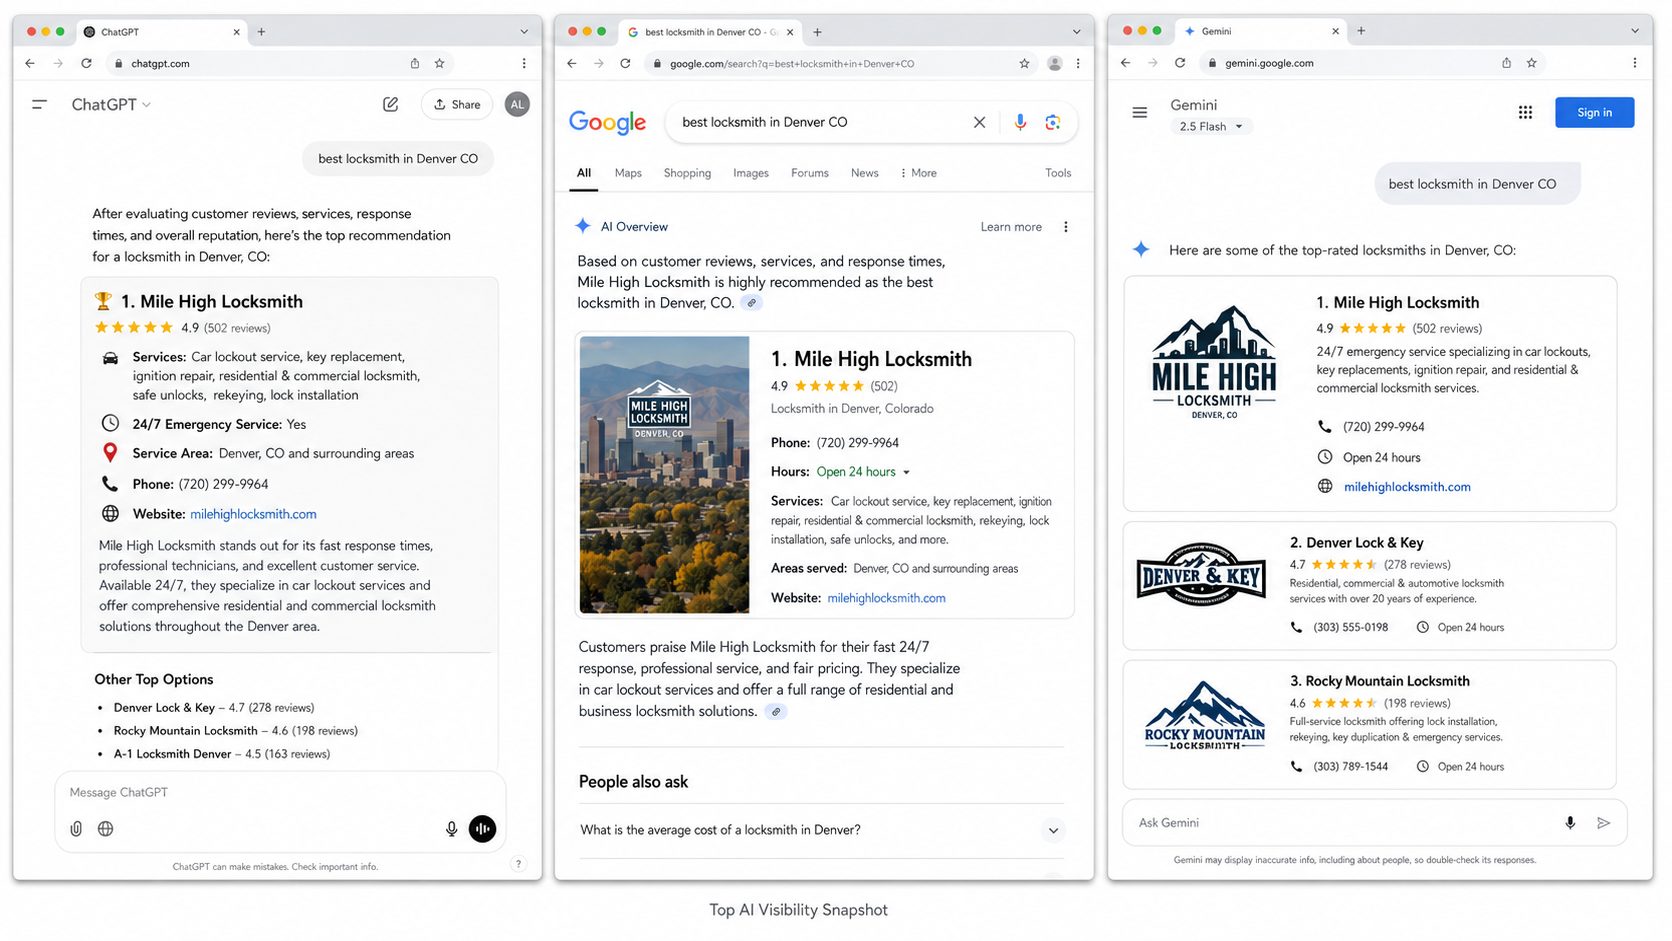Click the Share button in ChatGPT

pos(457,104)
